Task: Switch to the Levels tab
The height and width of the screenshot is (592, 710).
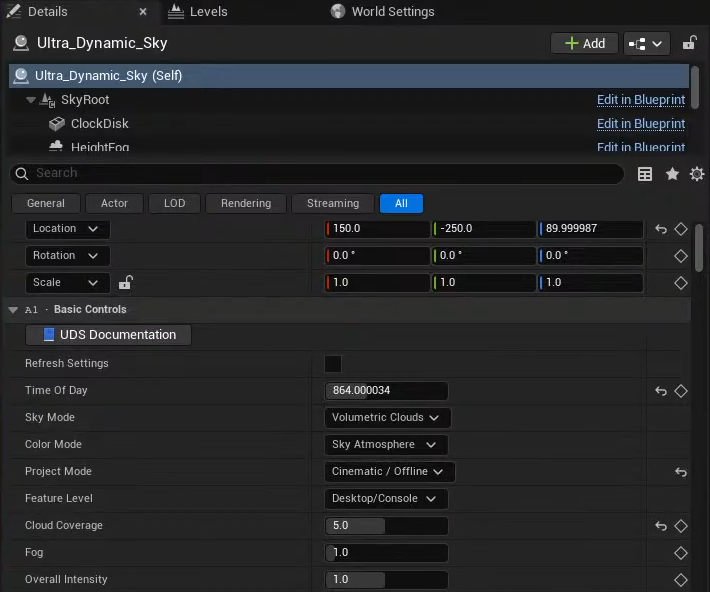Action: click(198, 12)
